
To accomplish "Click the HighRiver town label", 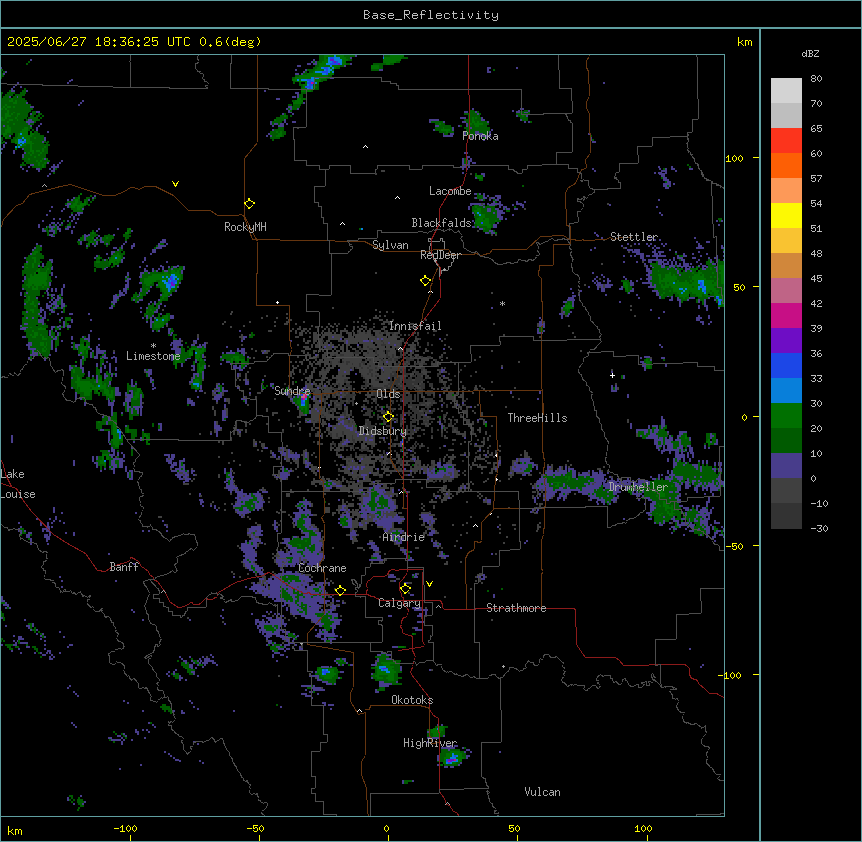I will pos(430,743).
